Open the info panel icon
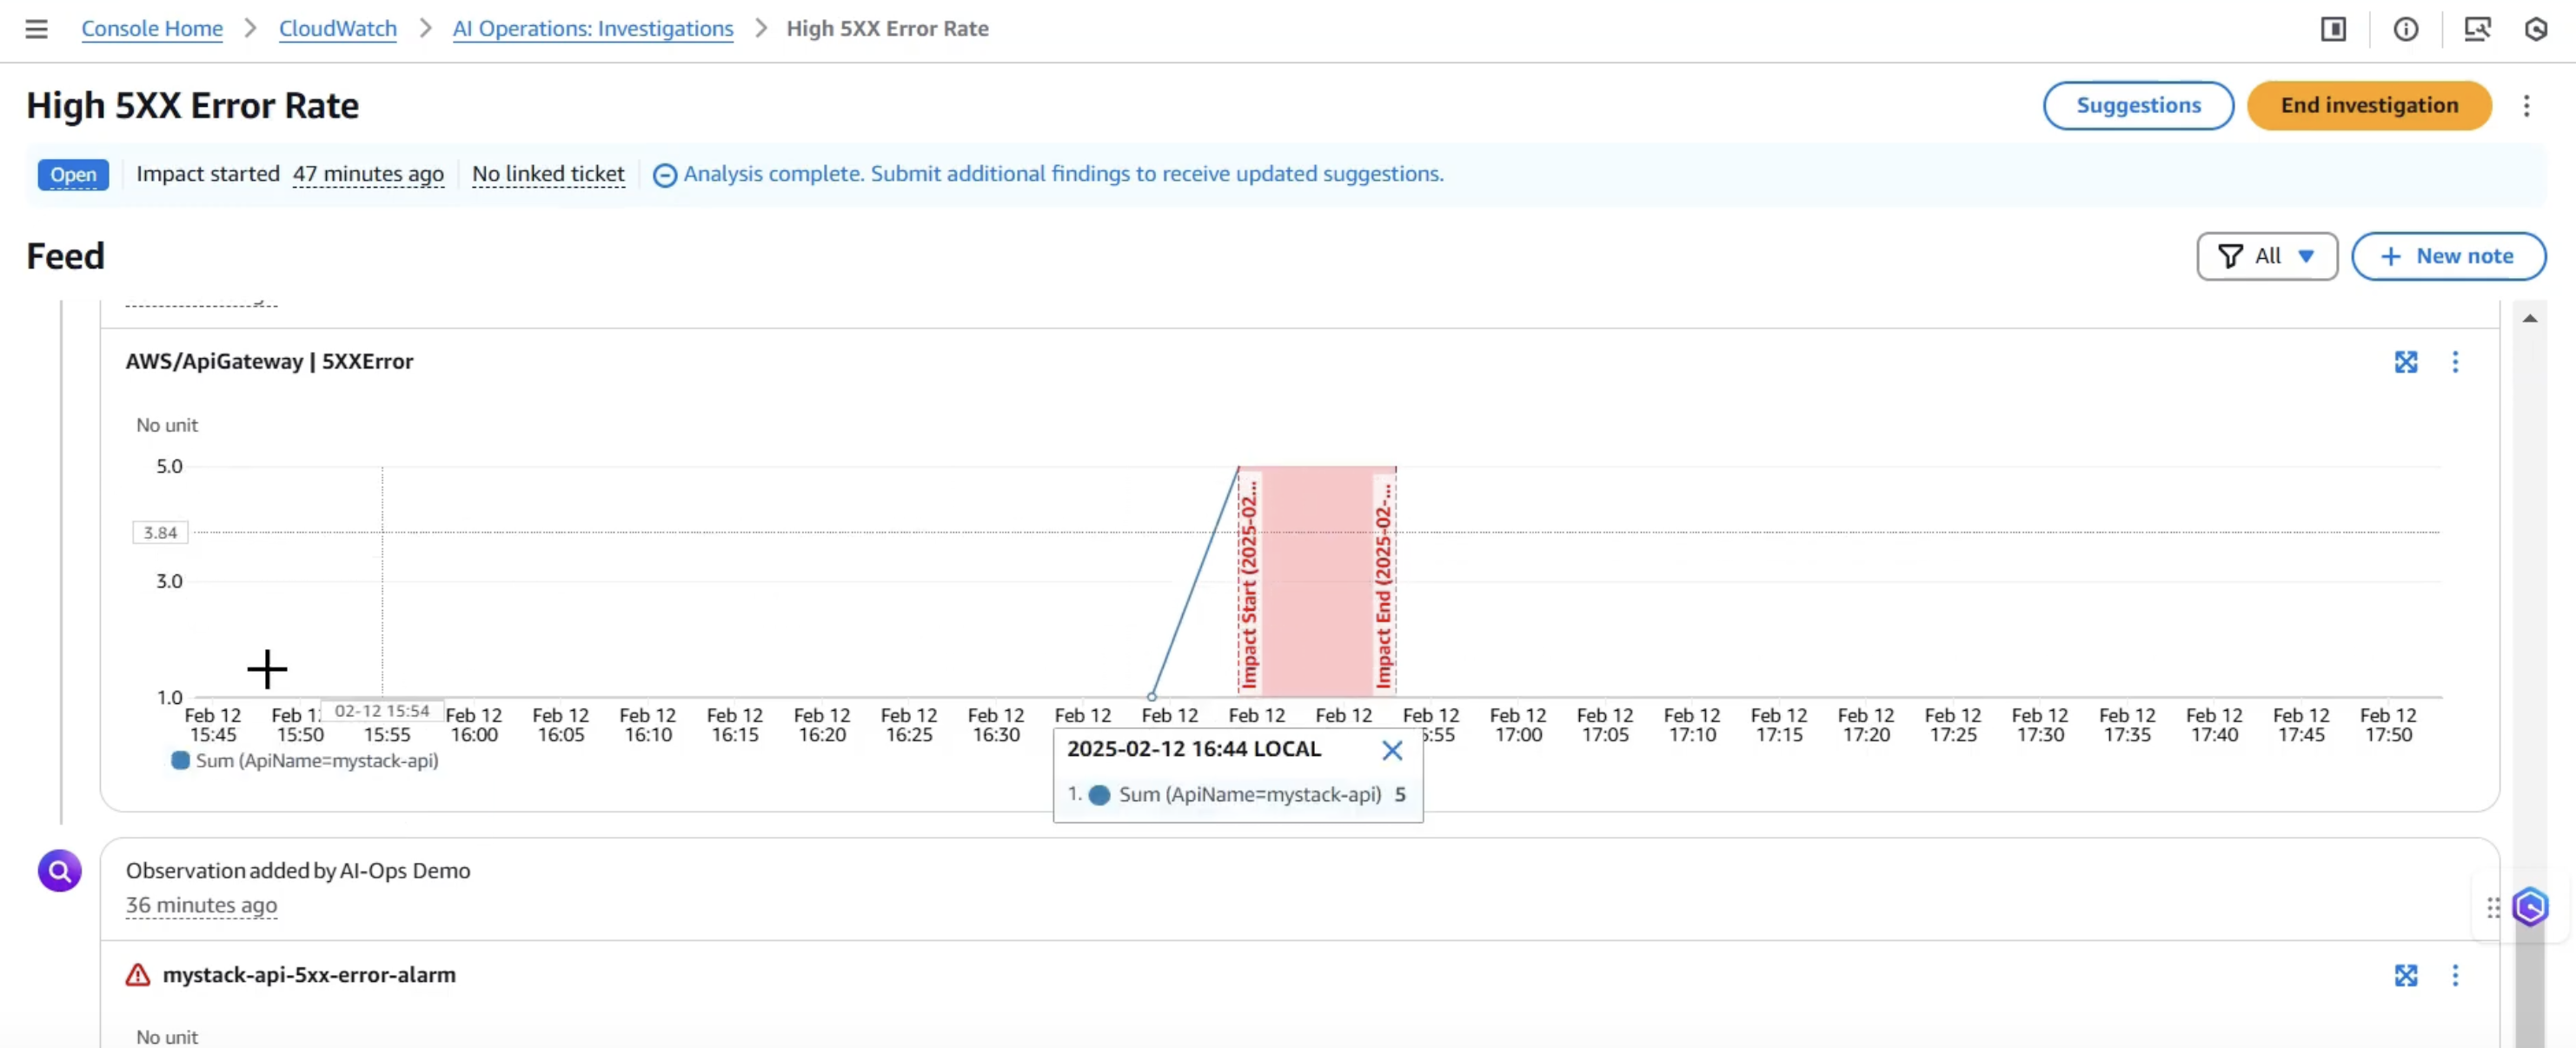The height and width of the screenshot is (1048, 2576). (x=2405, y=29)
